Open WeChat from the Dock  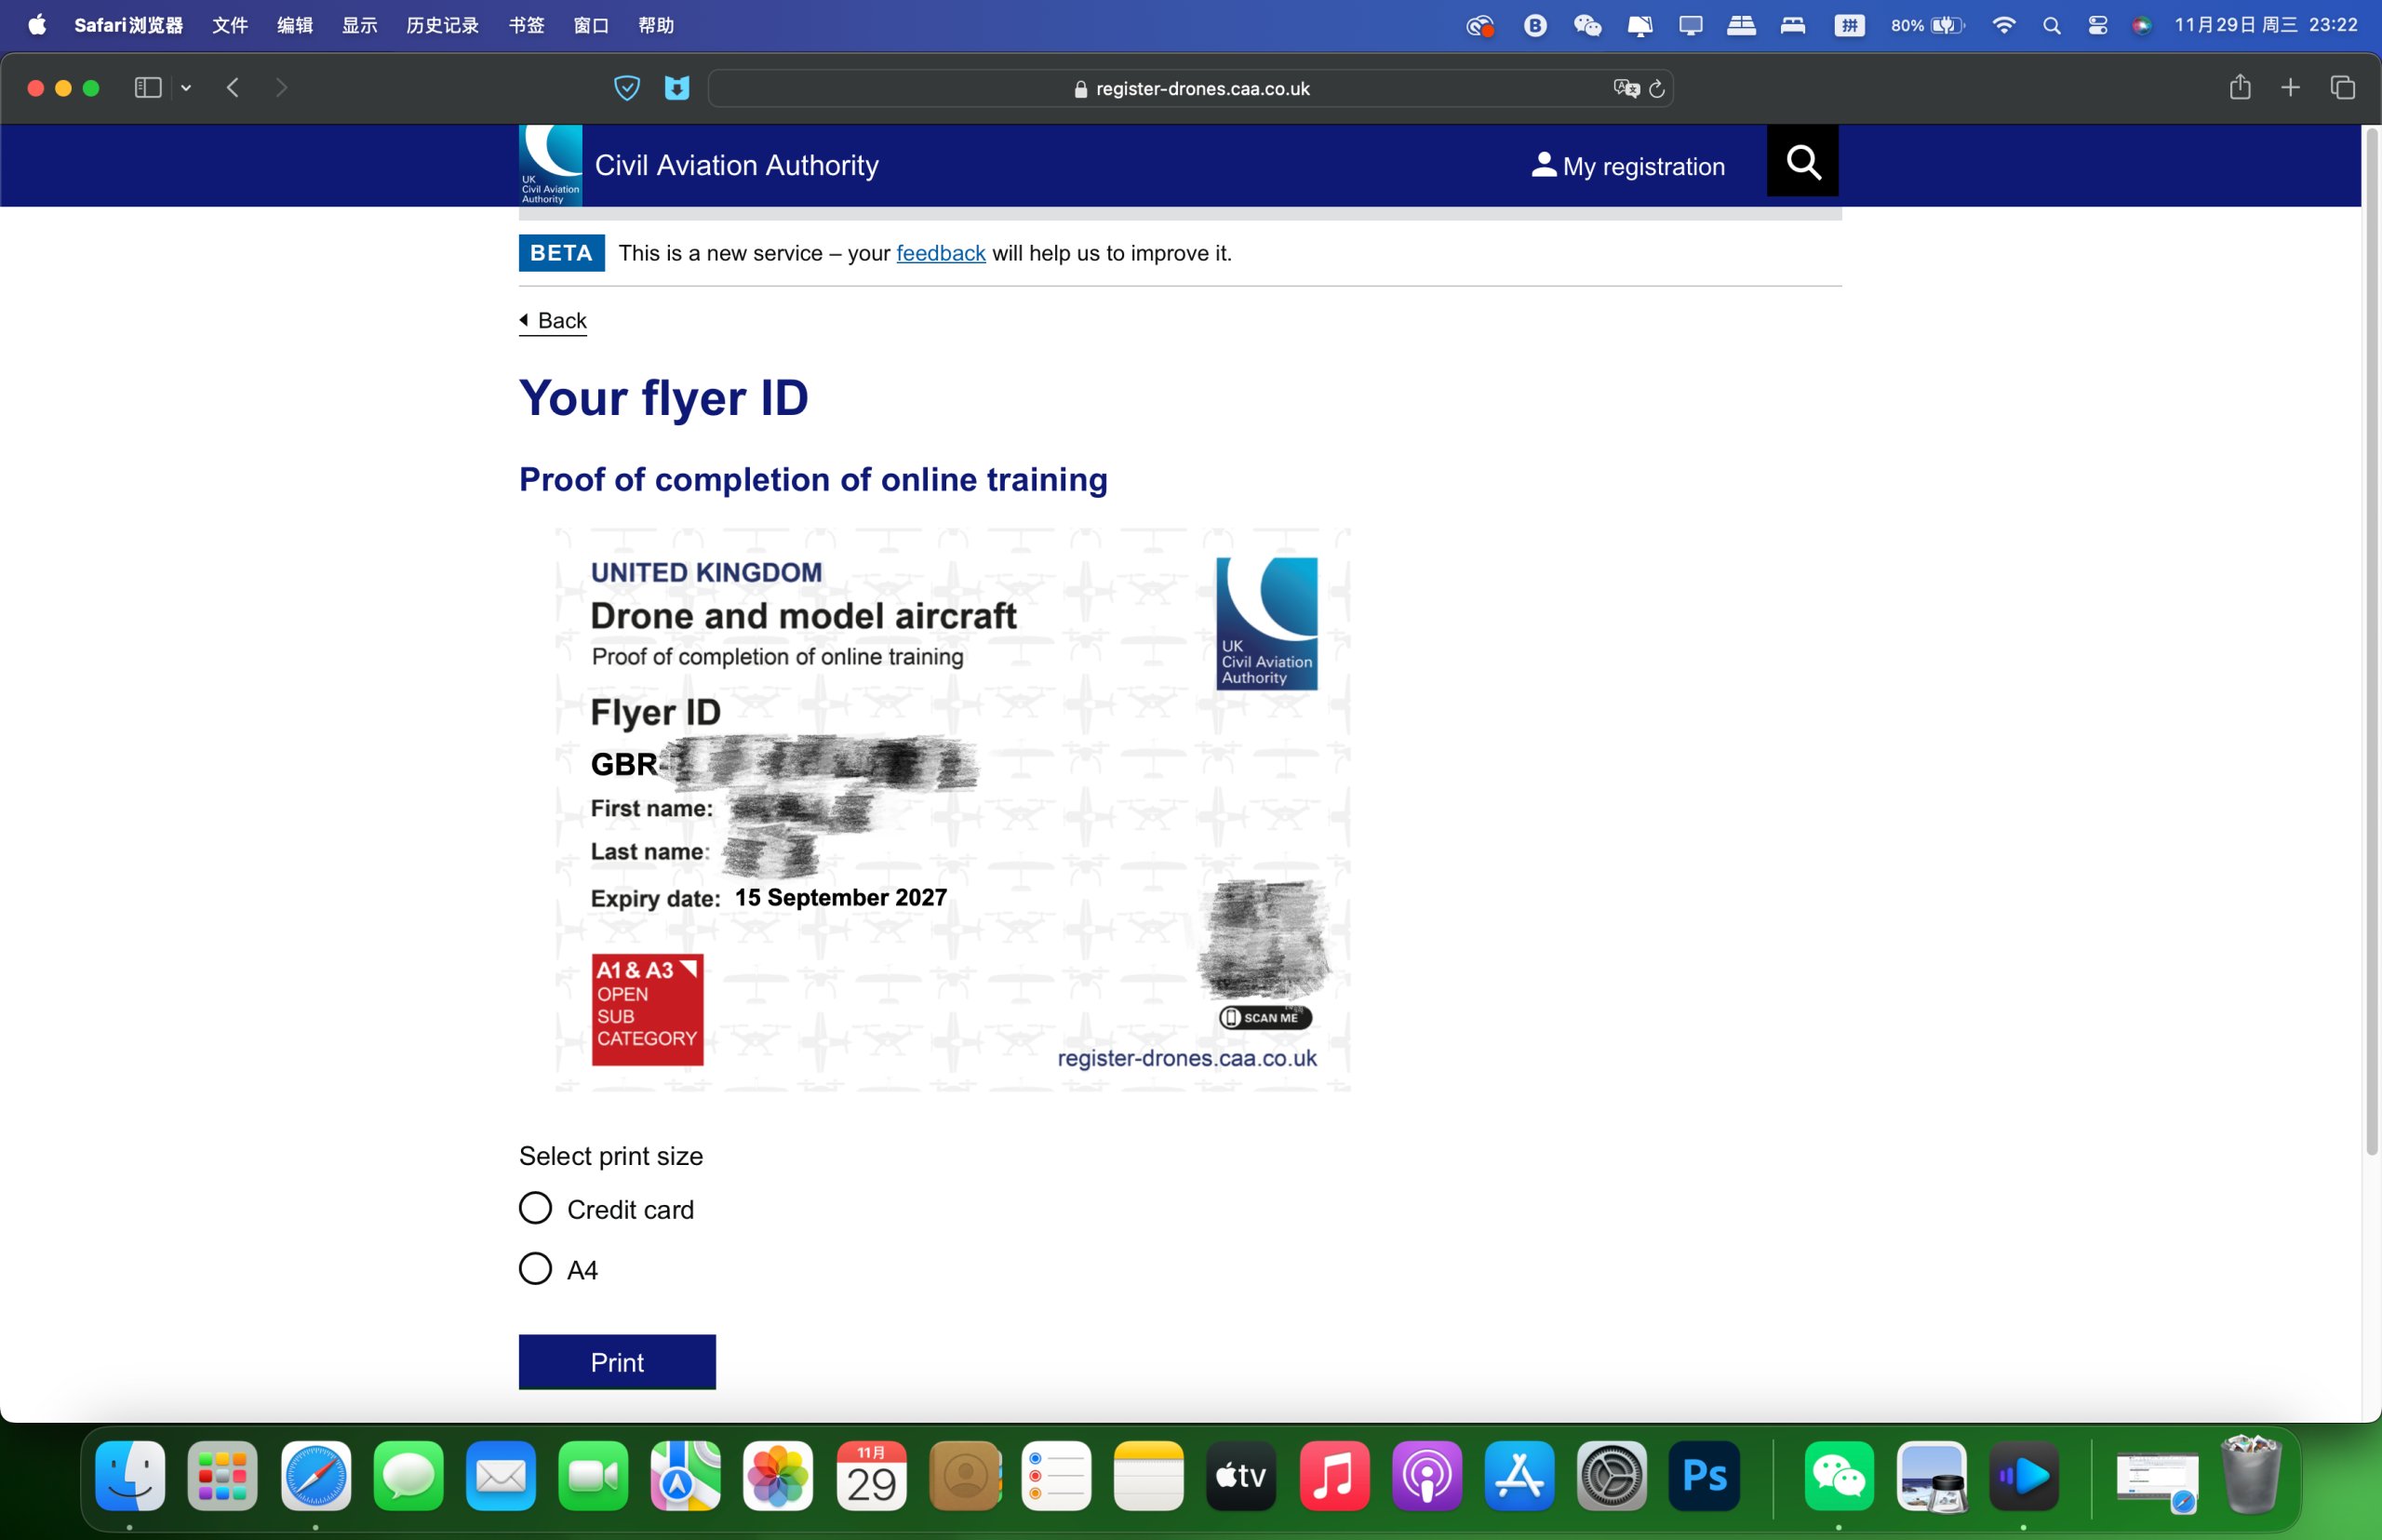click(1839, 1475)
